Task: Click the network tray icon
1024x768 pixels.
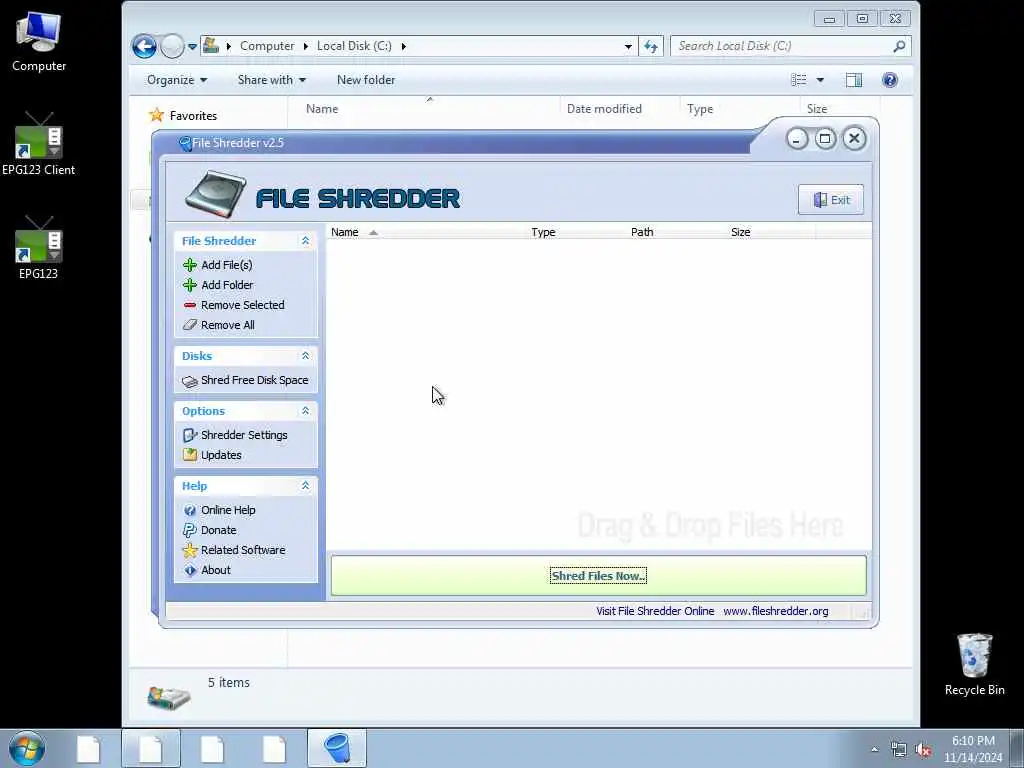Action: (899, 750)
